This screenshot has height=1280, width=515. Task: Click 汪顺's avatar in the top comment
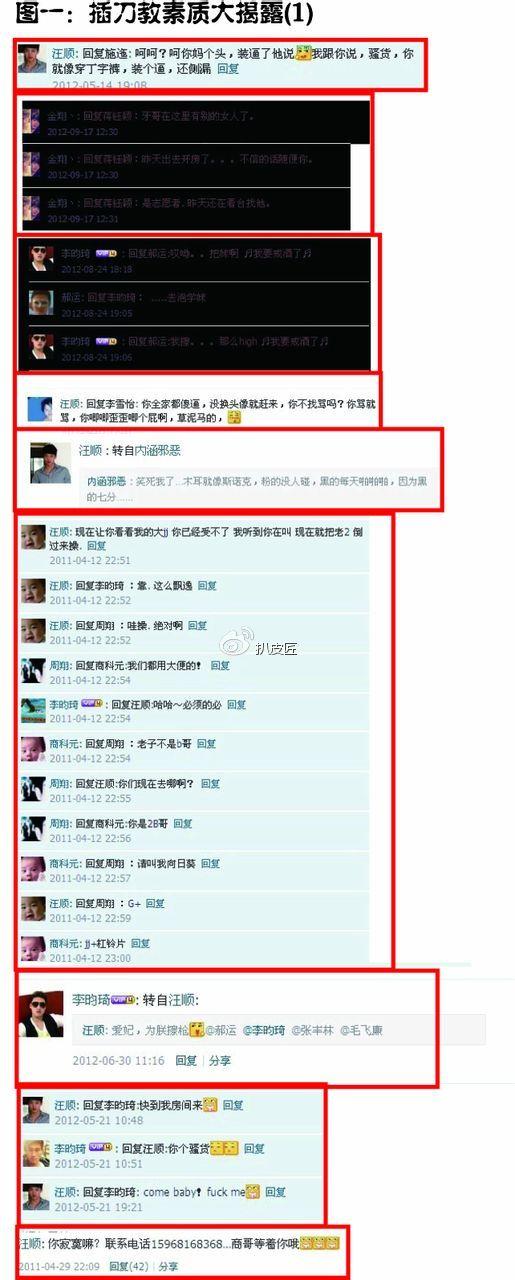click(32, 59)
